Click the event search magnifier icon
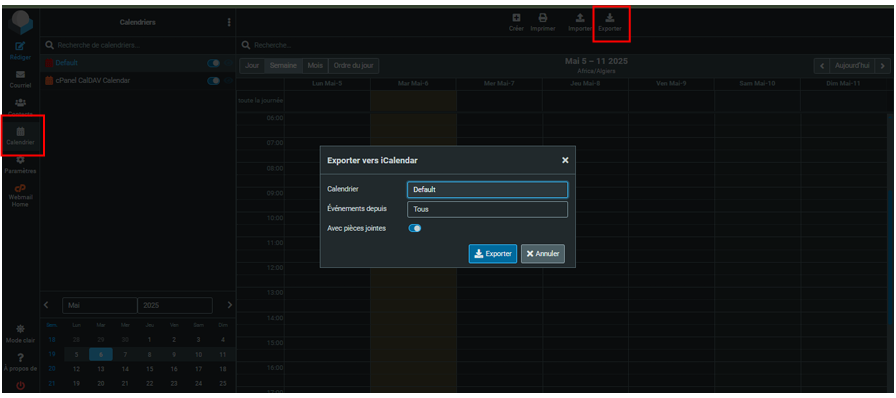Image resolution: width=896 pixels, height=398 pixels. click(x=246, y=45)
